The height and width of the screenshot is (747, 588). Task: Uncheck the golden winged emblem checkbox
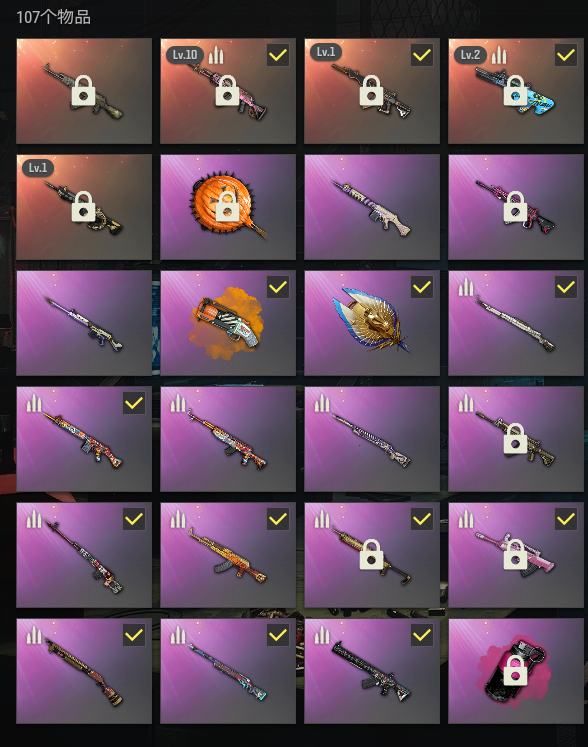pos(422,287)
